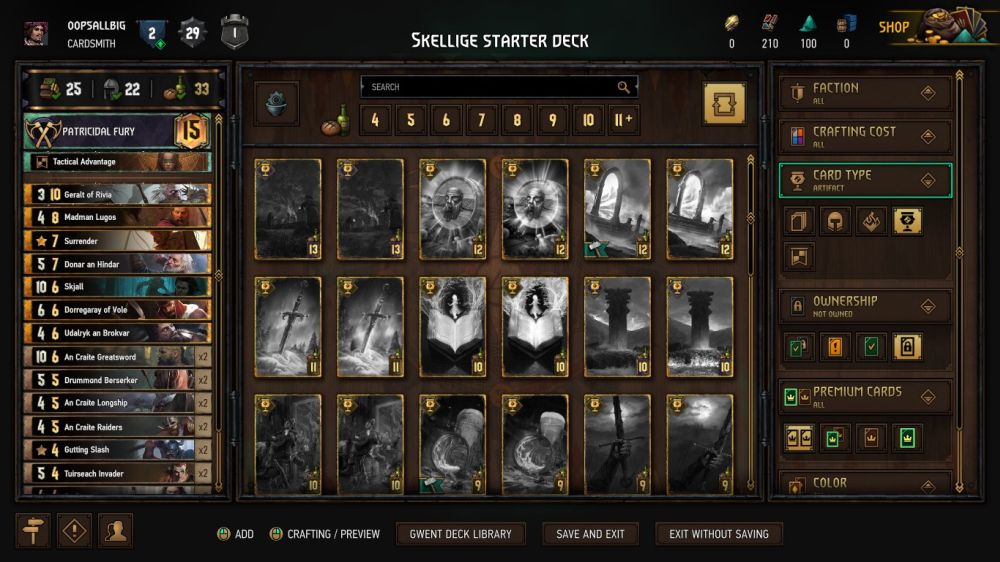
Task: Toggle the provision cost 7 filter
Action: coord(482,120)
